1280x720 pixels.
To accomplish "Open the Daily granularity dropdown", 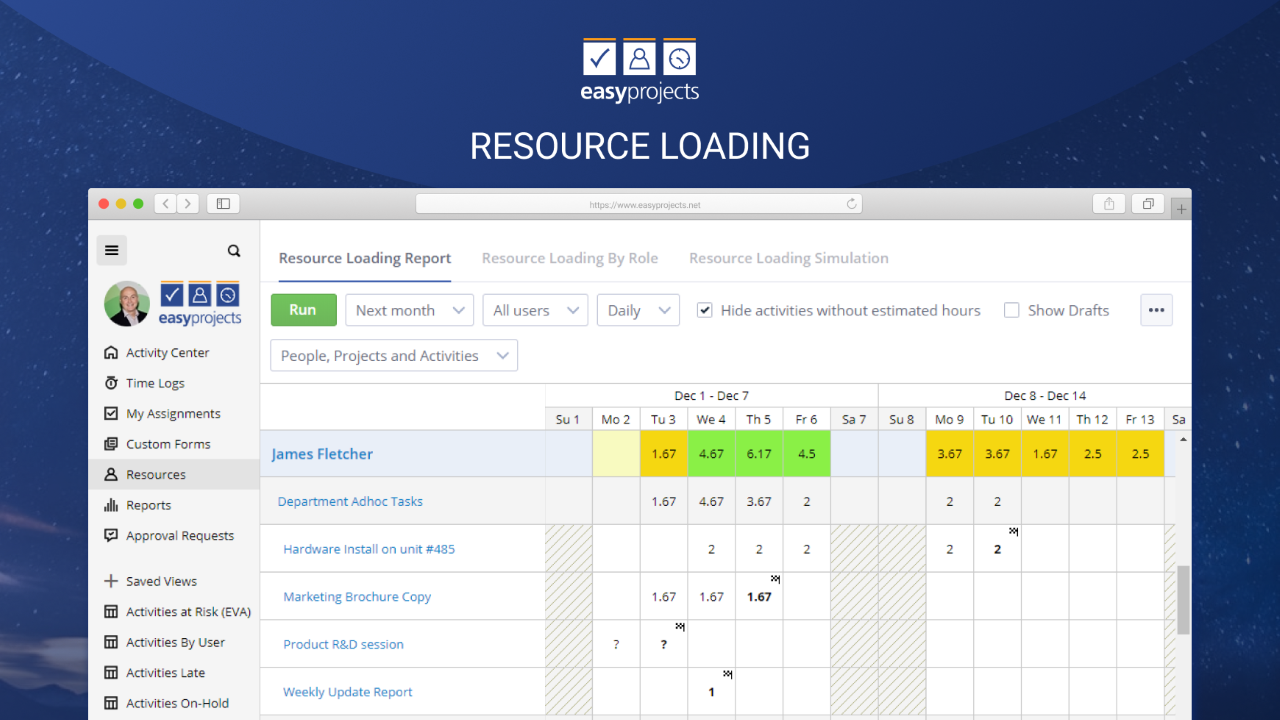I will (638, 310).
